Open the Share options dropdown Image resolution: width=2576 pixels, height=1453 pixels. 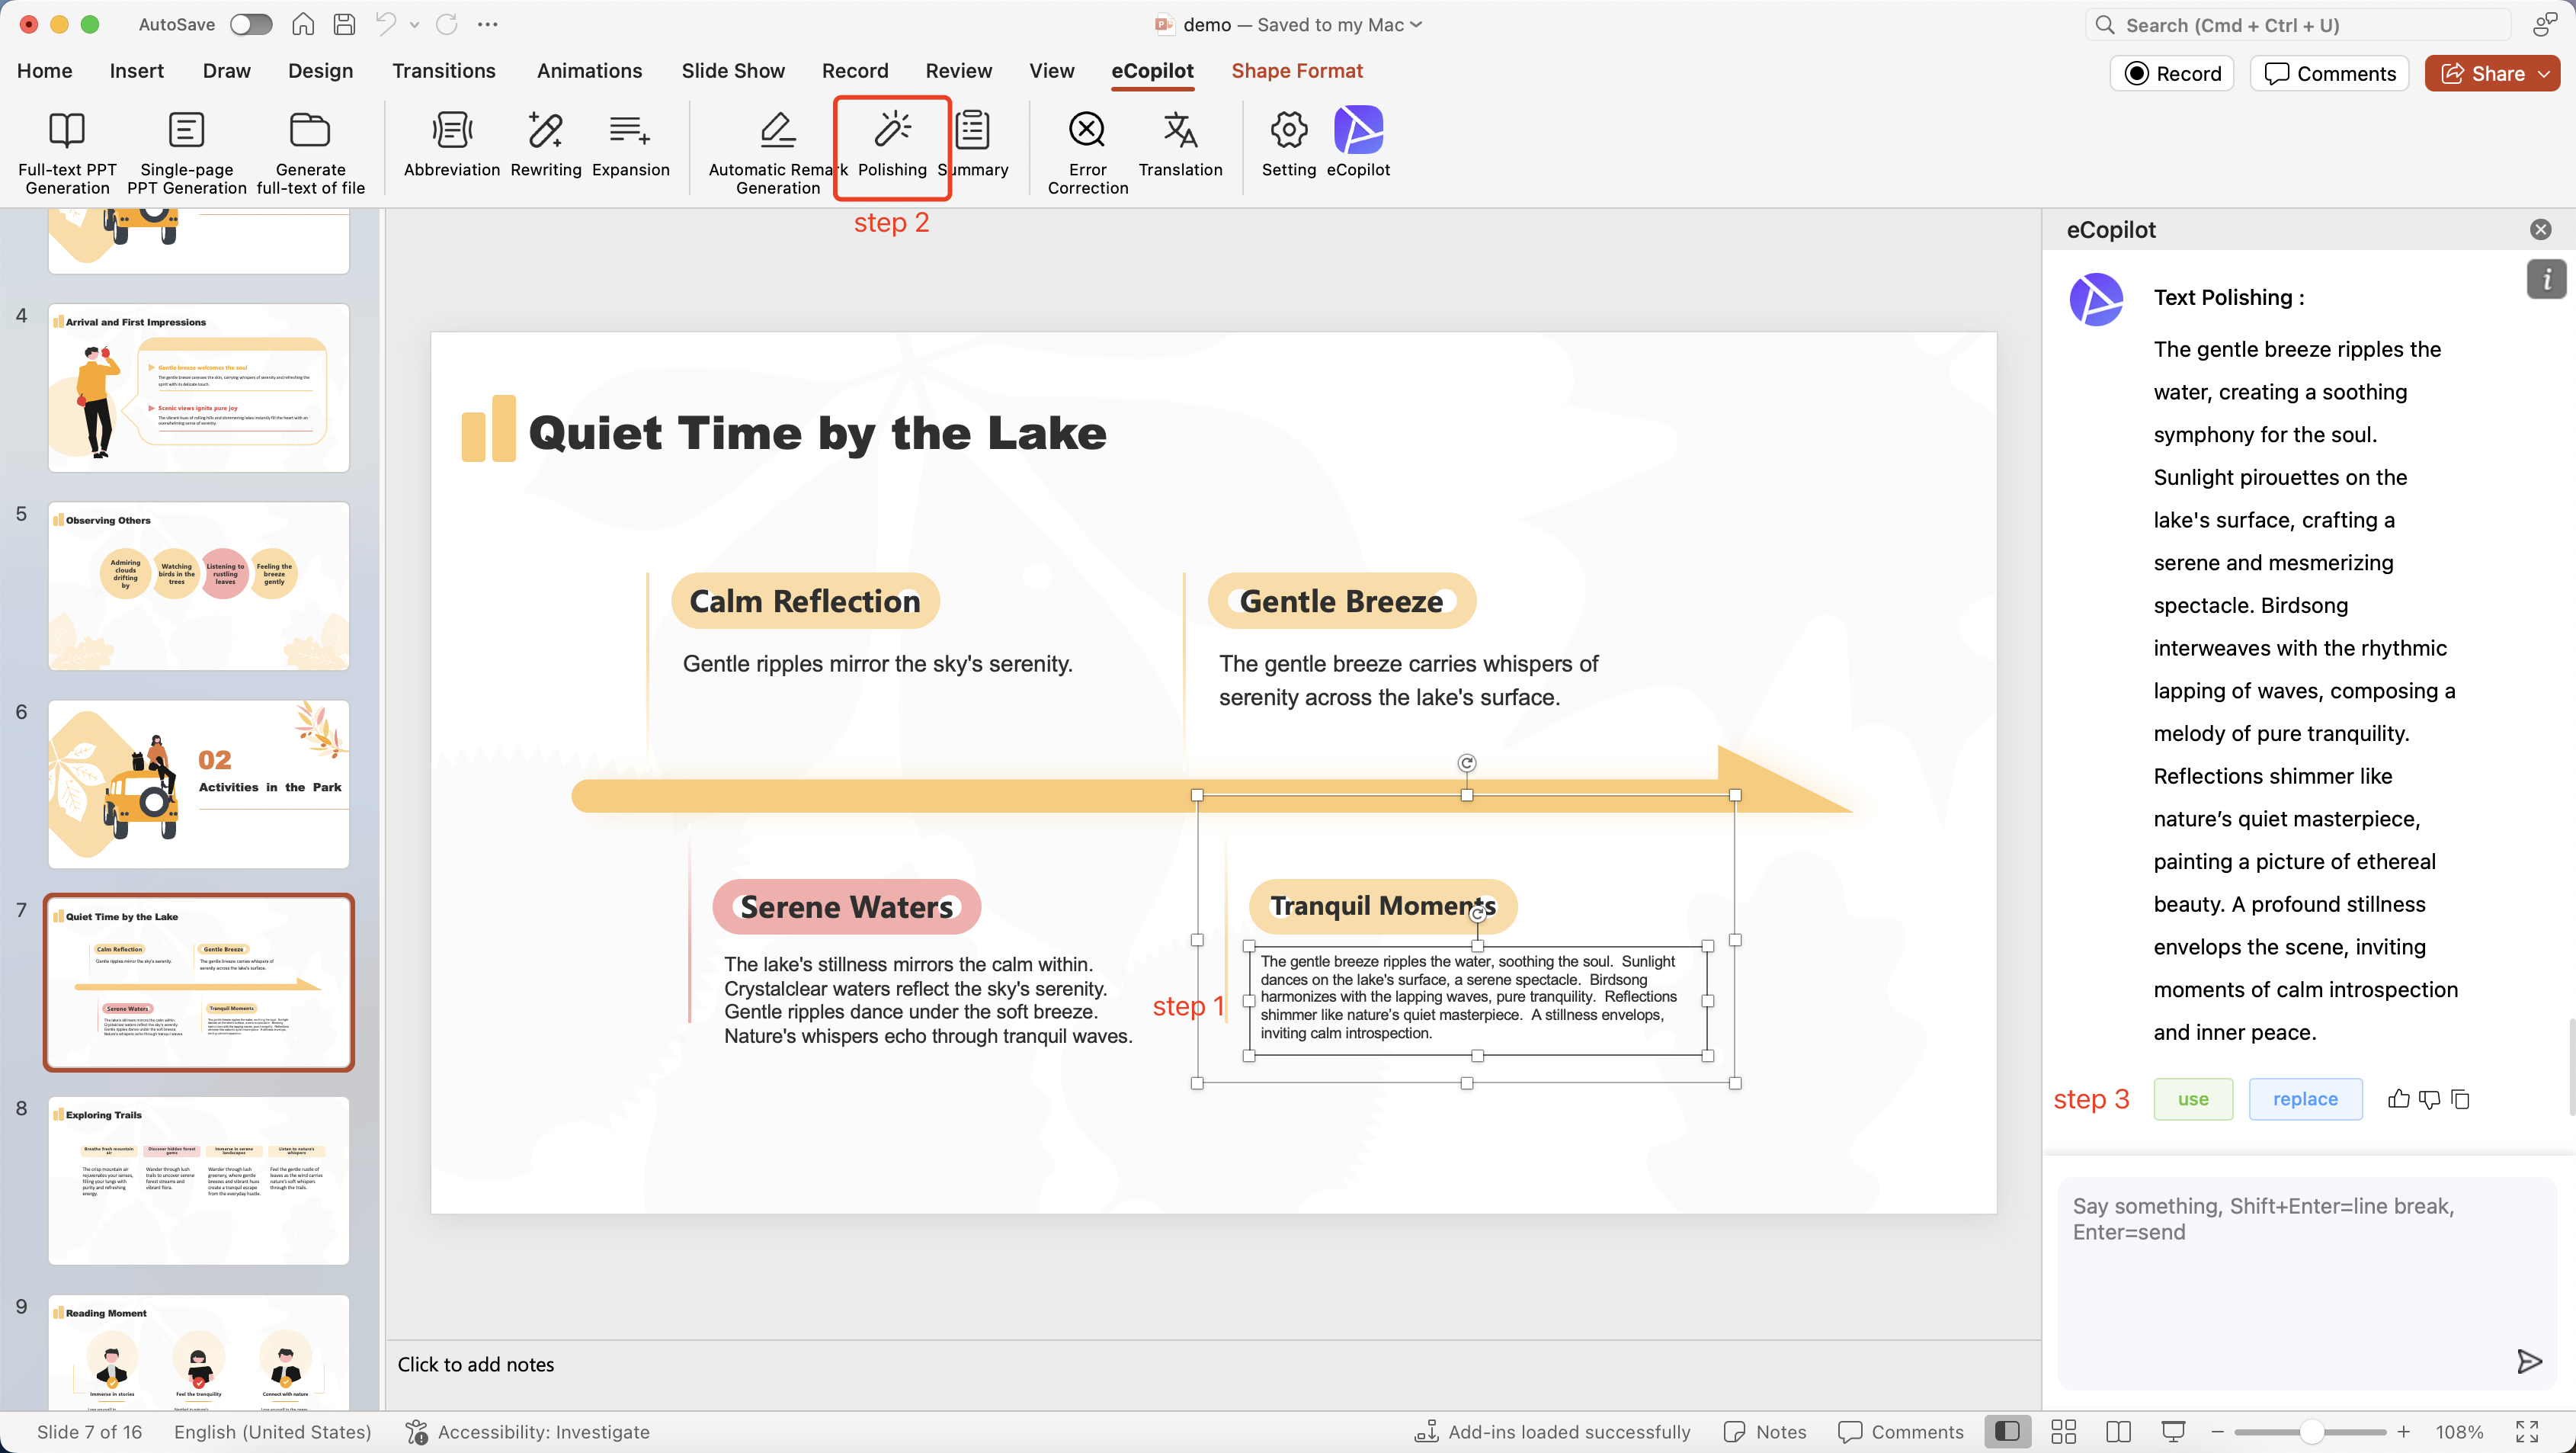(2546, 73)
